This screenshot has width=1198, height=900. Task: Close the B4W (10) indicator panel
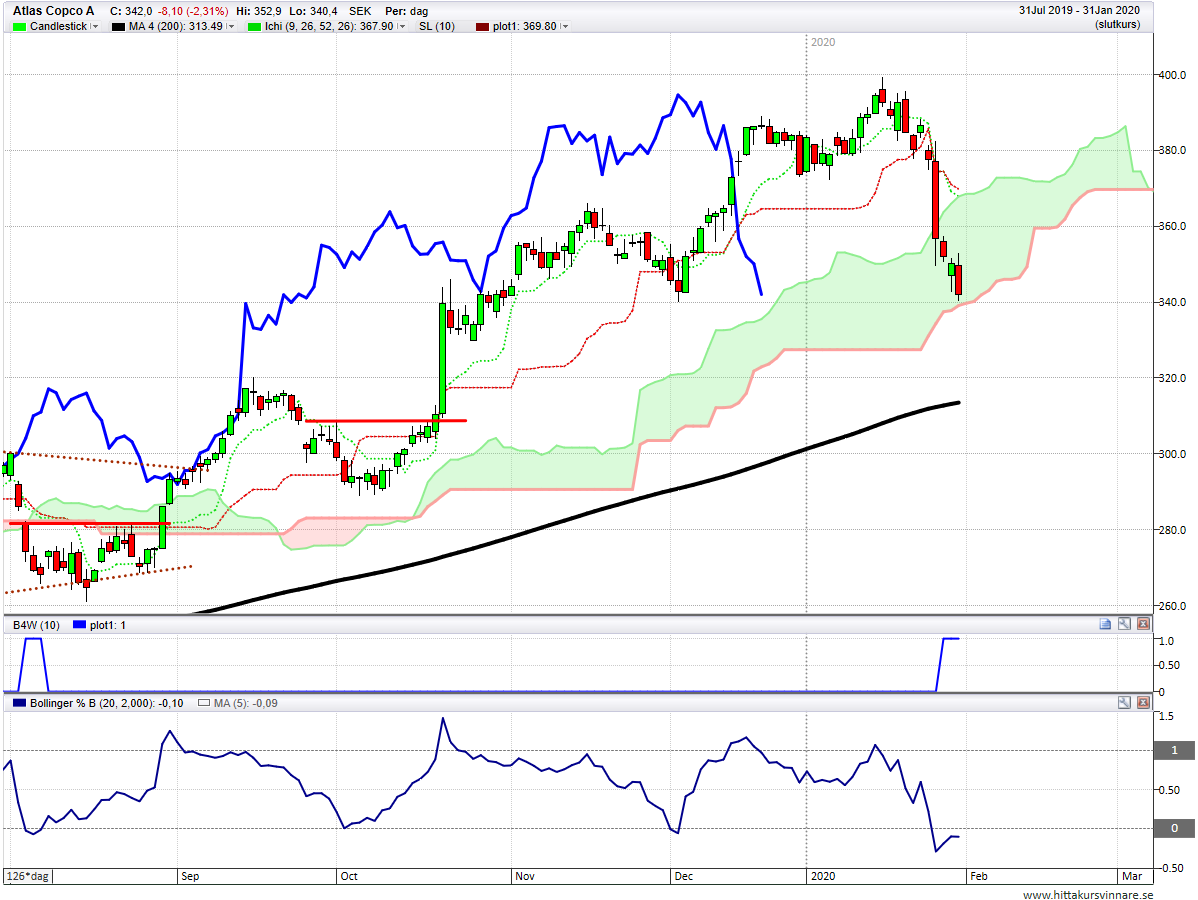[x=1143, y=624]
